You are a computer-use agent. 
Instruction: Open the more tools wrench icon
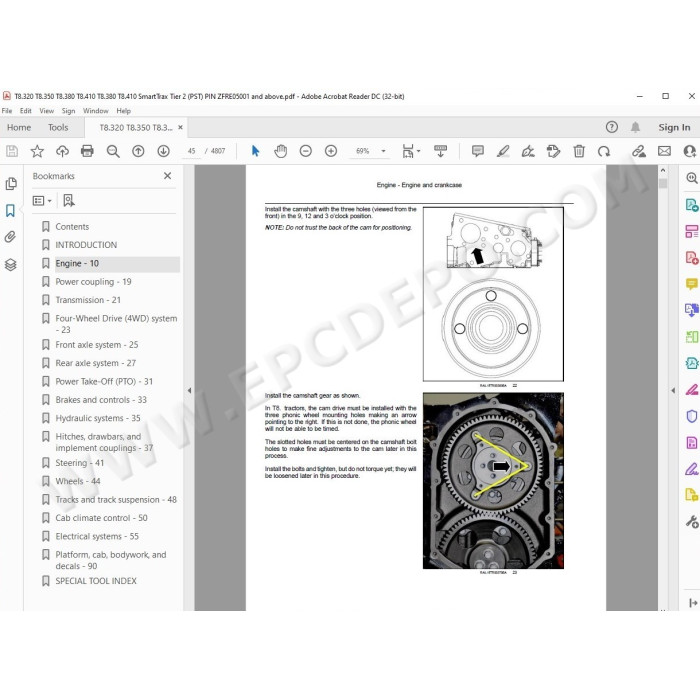[692, 521]
